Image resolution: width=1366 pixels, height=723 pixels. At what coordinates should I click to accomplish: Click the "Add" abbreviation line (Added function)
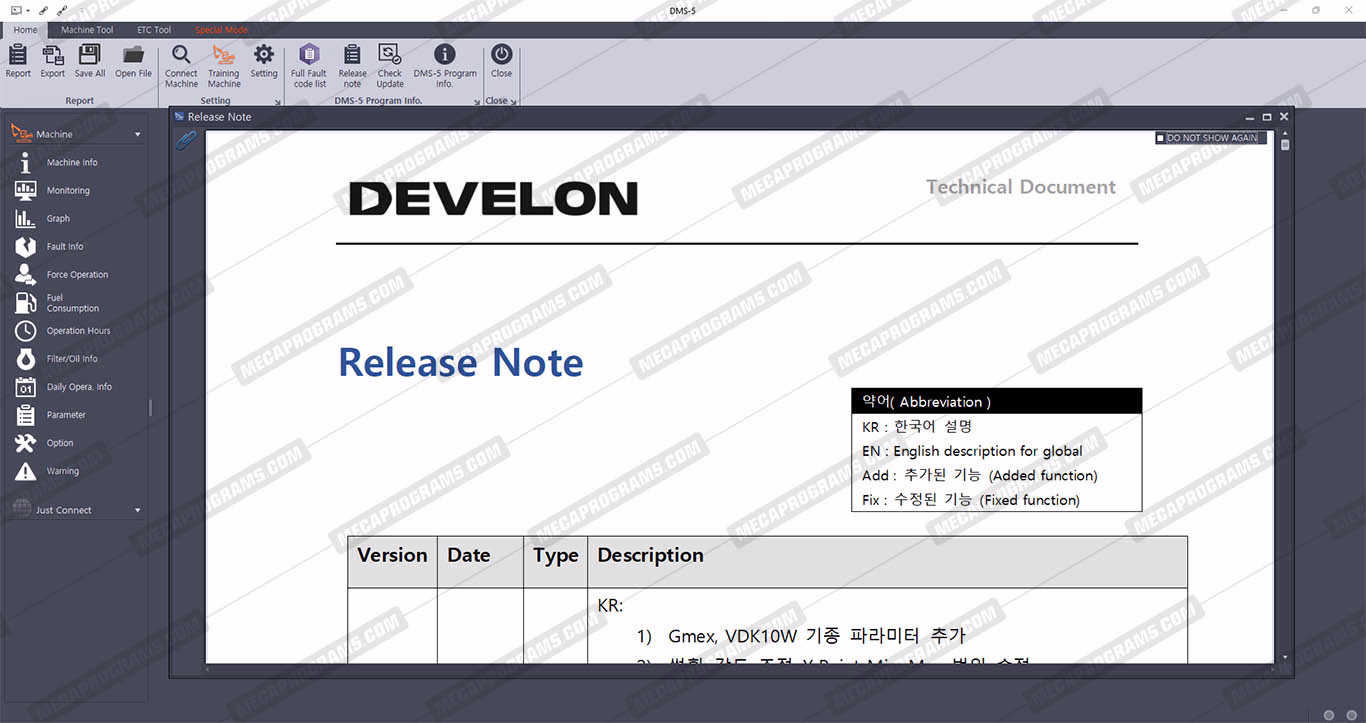(x=979, y=476)
